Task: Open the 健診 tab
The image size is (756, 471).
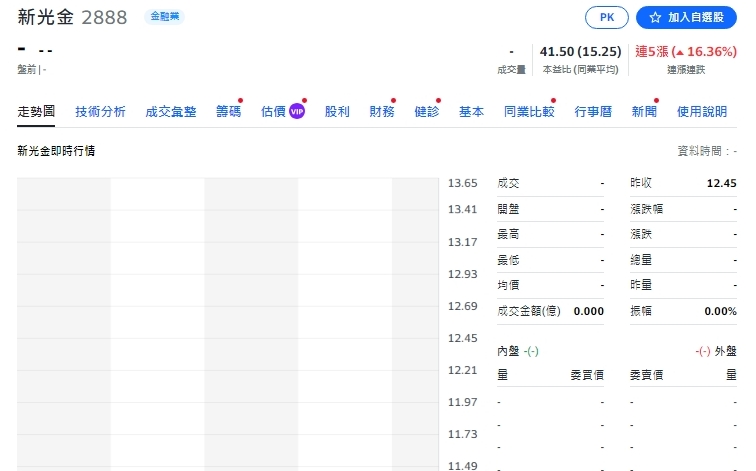Action: click(427, 112)
